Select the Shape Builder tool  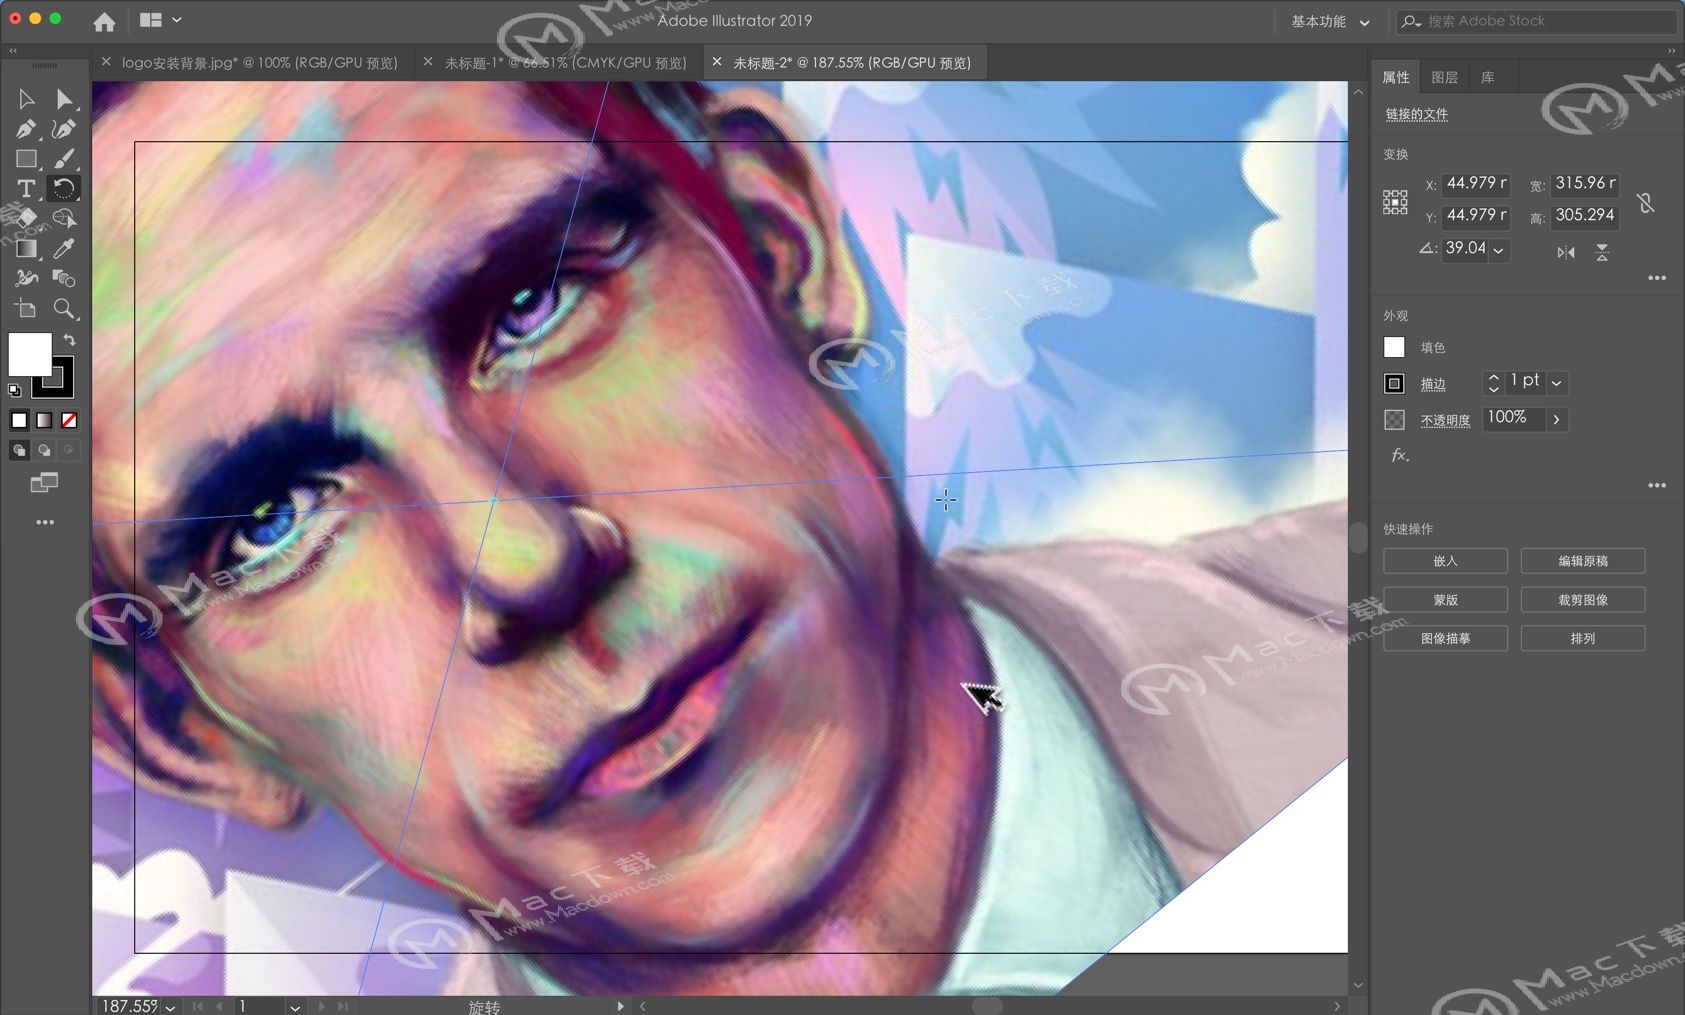pyautogui.click(x=64, y=218)
